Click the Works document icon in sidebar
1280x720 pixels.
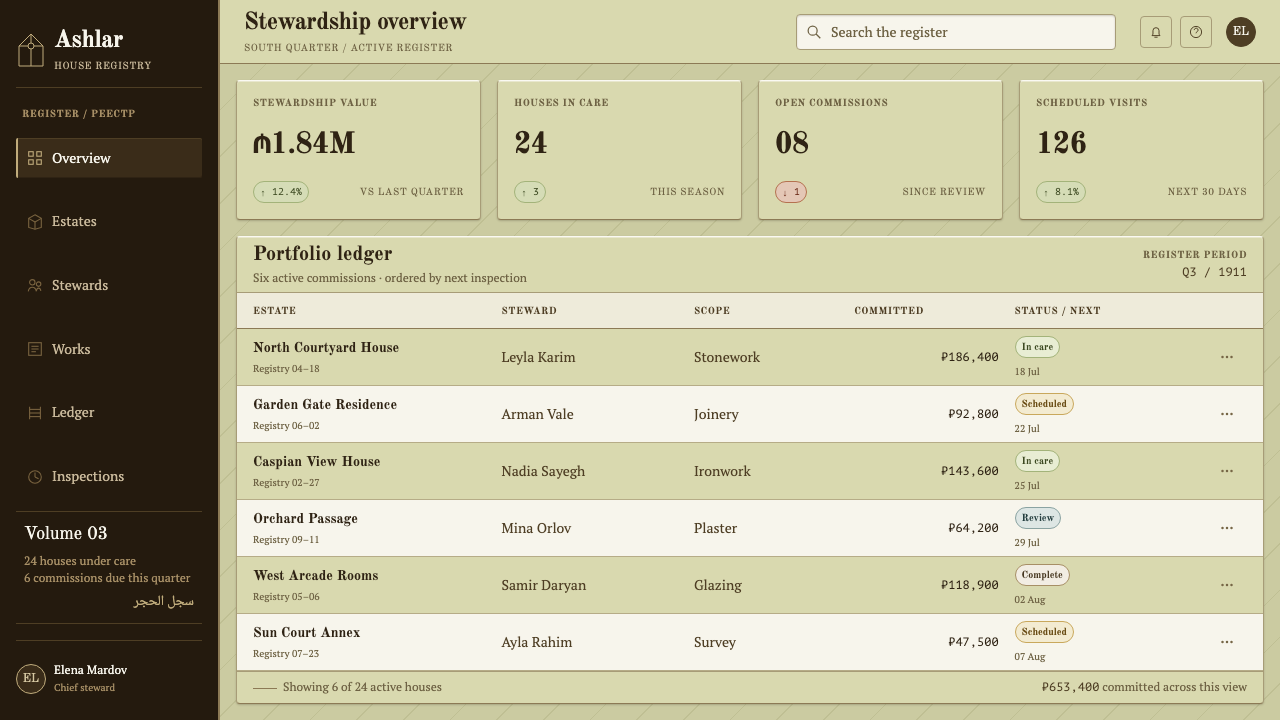click(x=35, y=349)
